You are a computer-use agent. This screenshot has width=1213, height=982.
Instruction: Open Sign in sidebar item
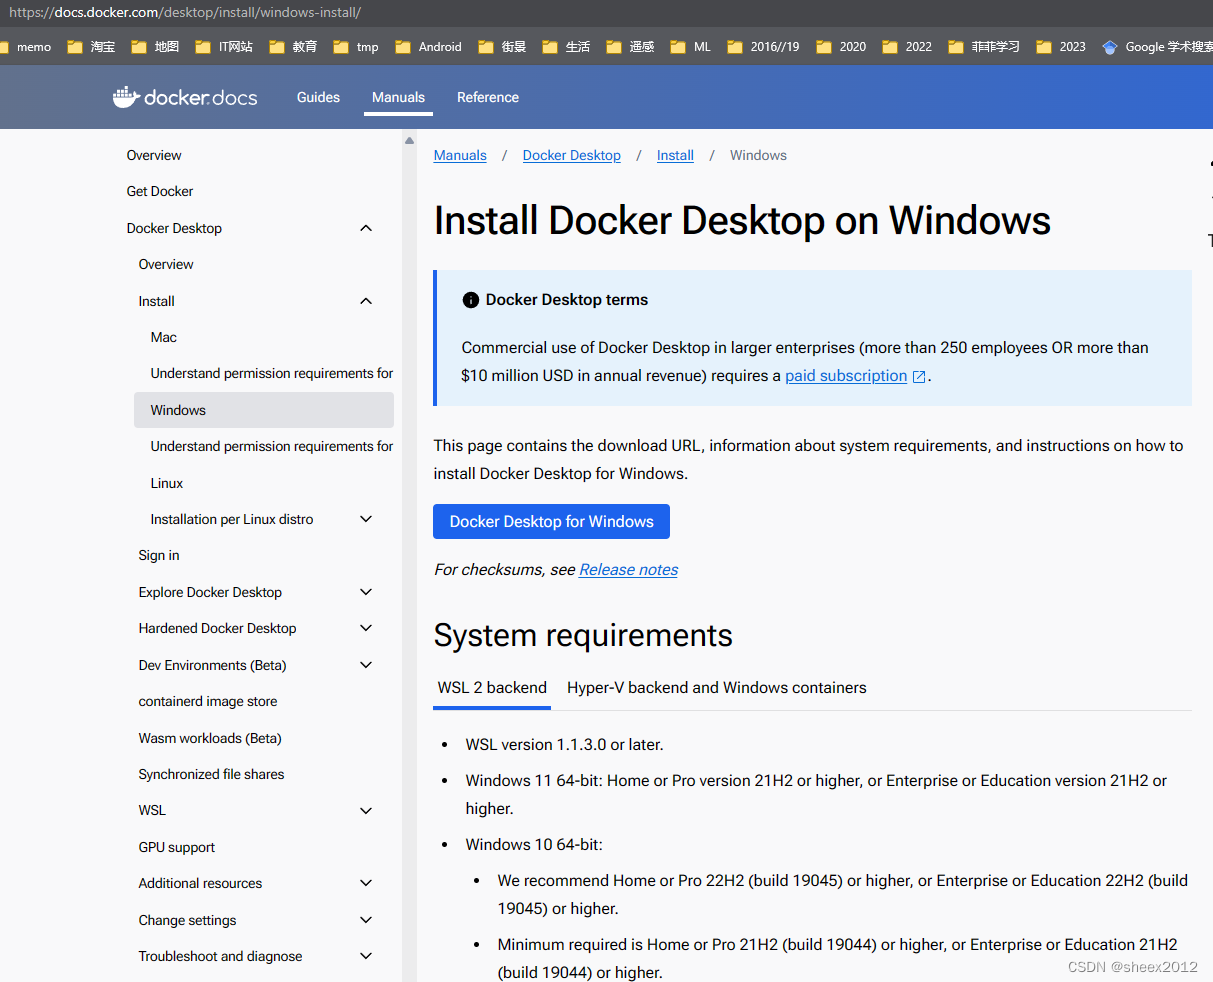pyautogui.click(x=159, y=555)
